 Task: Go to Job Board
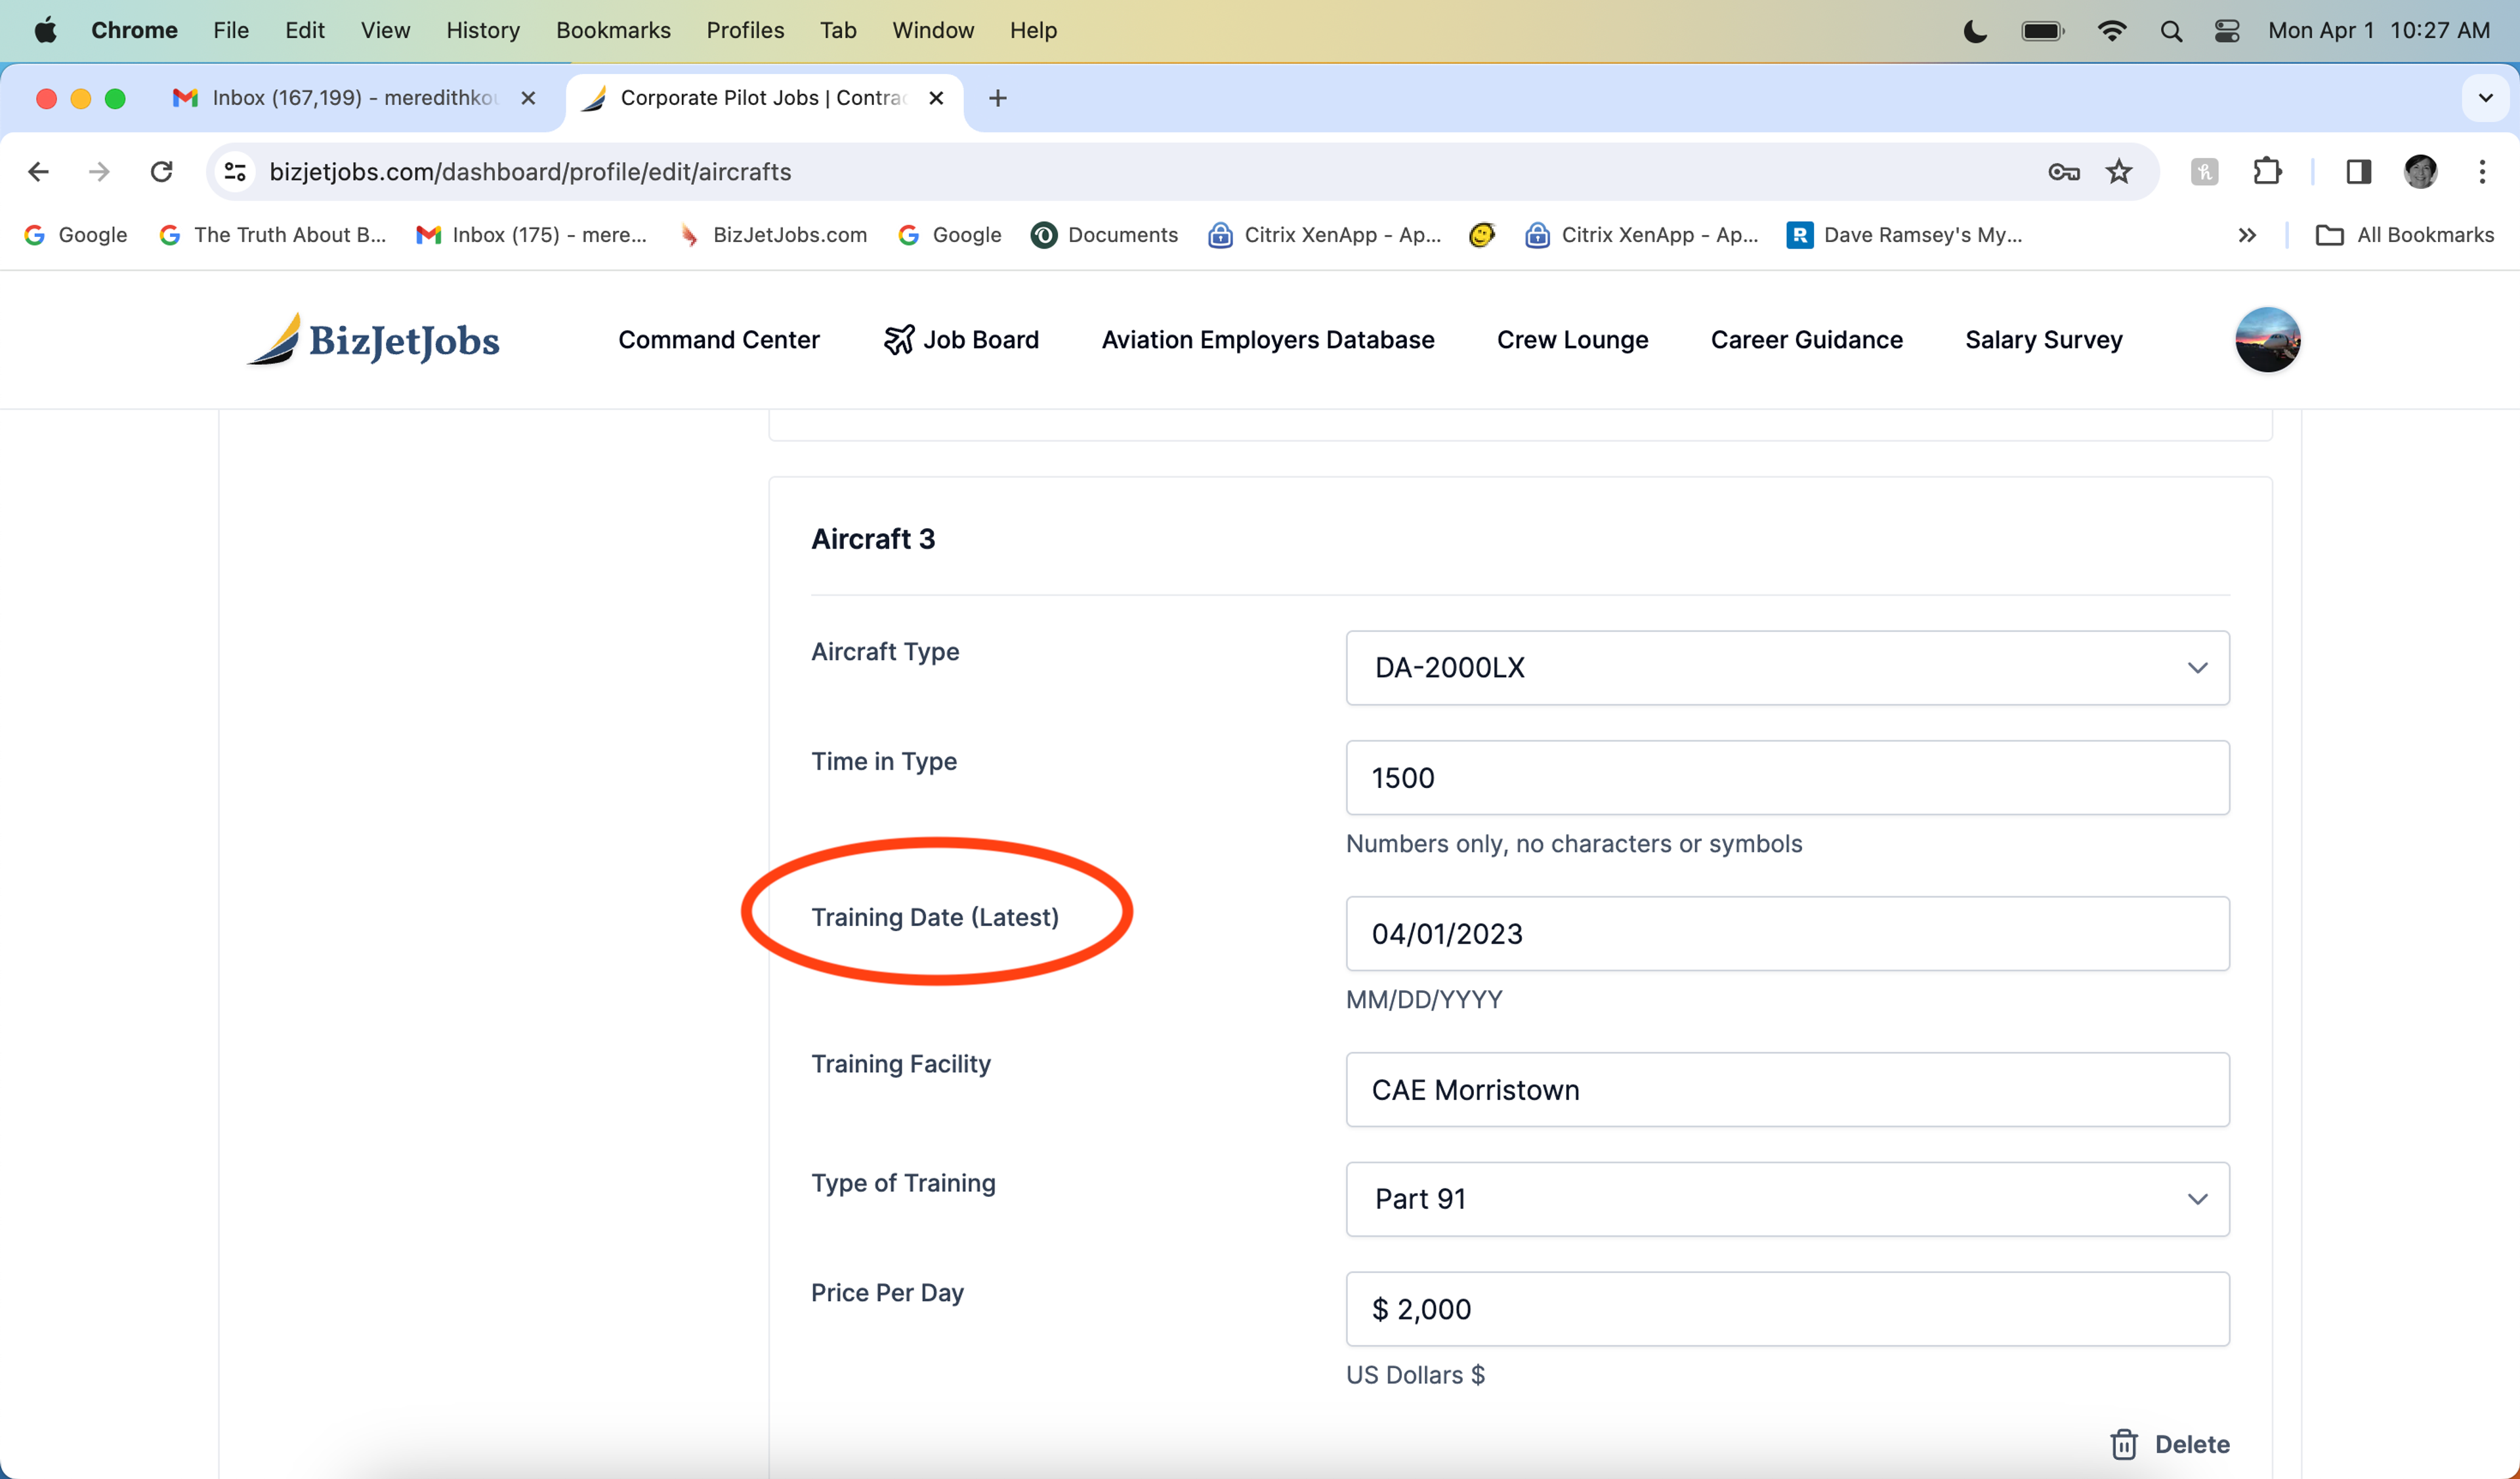coord(961,340)
